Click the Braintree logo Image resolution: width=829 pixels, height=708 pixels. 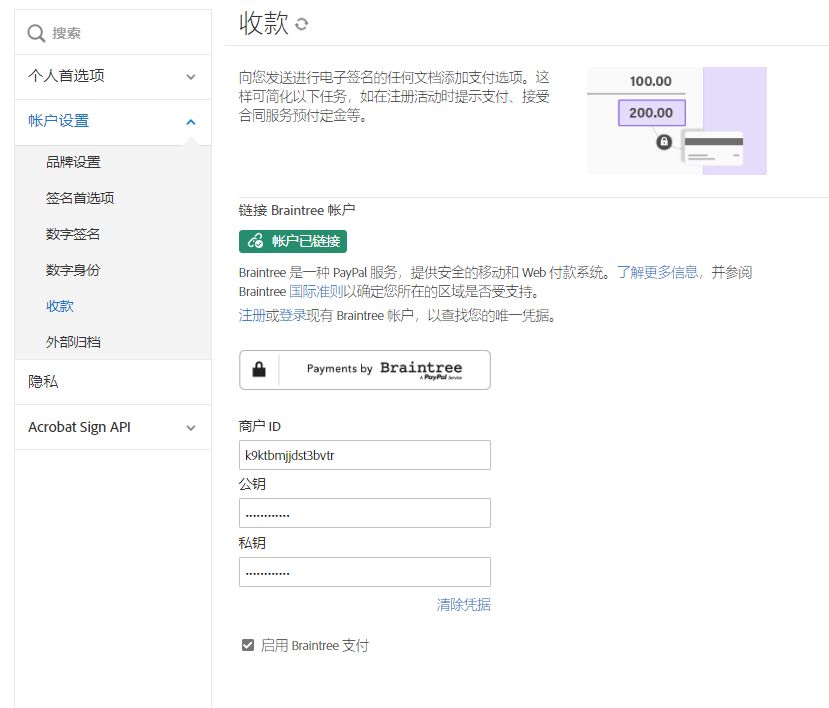coord(420,367)
